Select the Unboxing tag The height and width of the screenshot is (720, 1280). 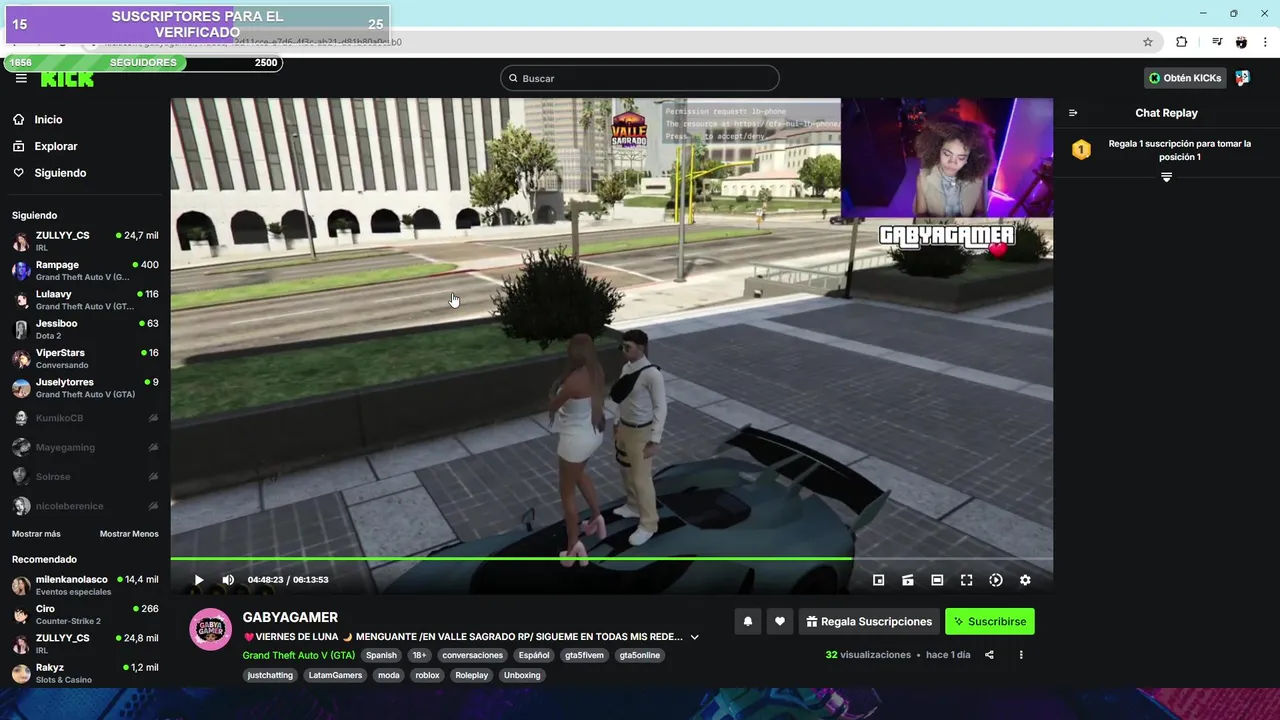tap(522, 675)
